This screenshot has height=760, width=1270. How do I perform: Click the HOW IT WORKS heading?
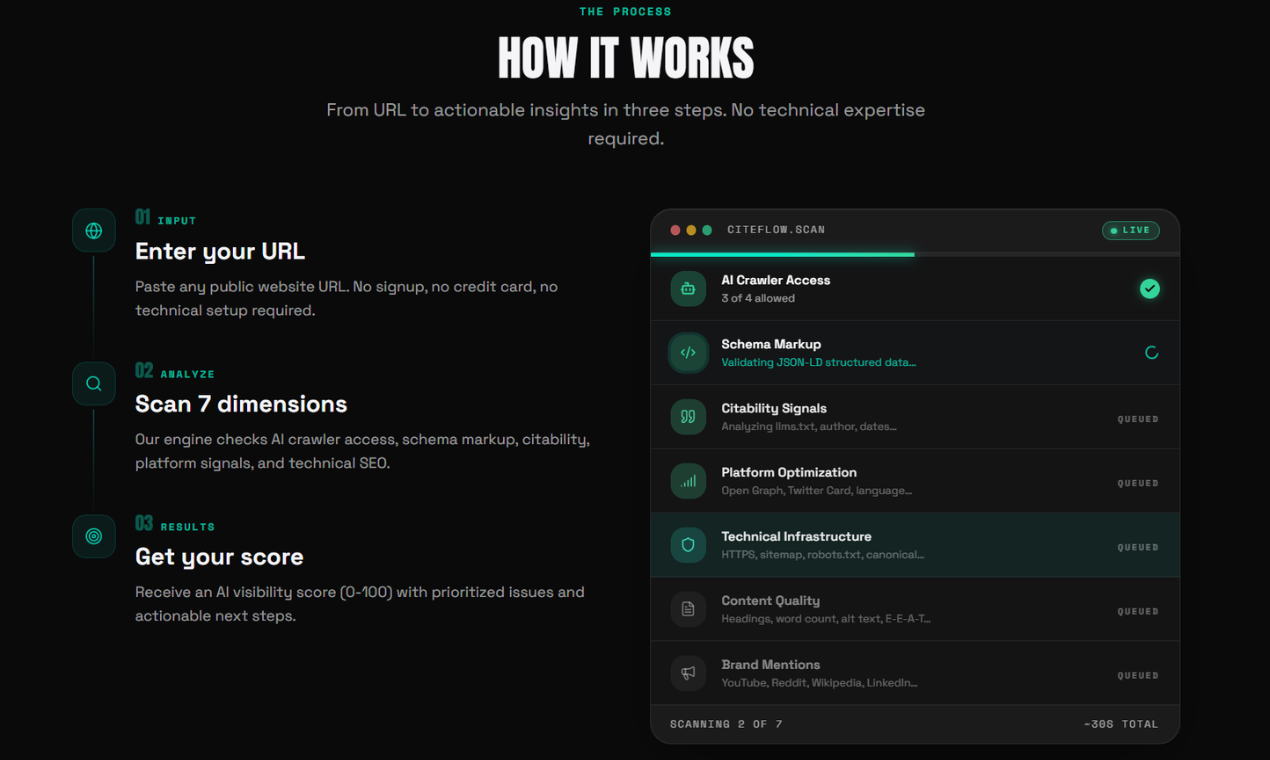coord(626,58)
